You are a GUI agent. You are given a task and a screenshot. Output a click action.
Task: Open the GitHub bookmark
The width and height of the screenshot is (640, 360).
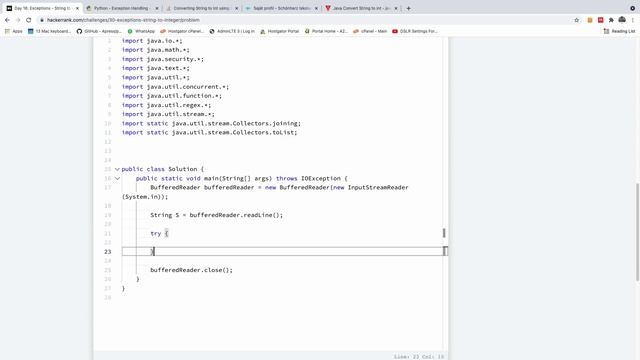(x=99, y=31)
